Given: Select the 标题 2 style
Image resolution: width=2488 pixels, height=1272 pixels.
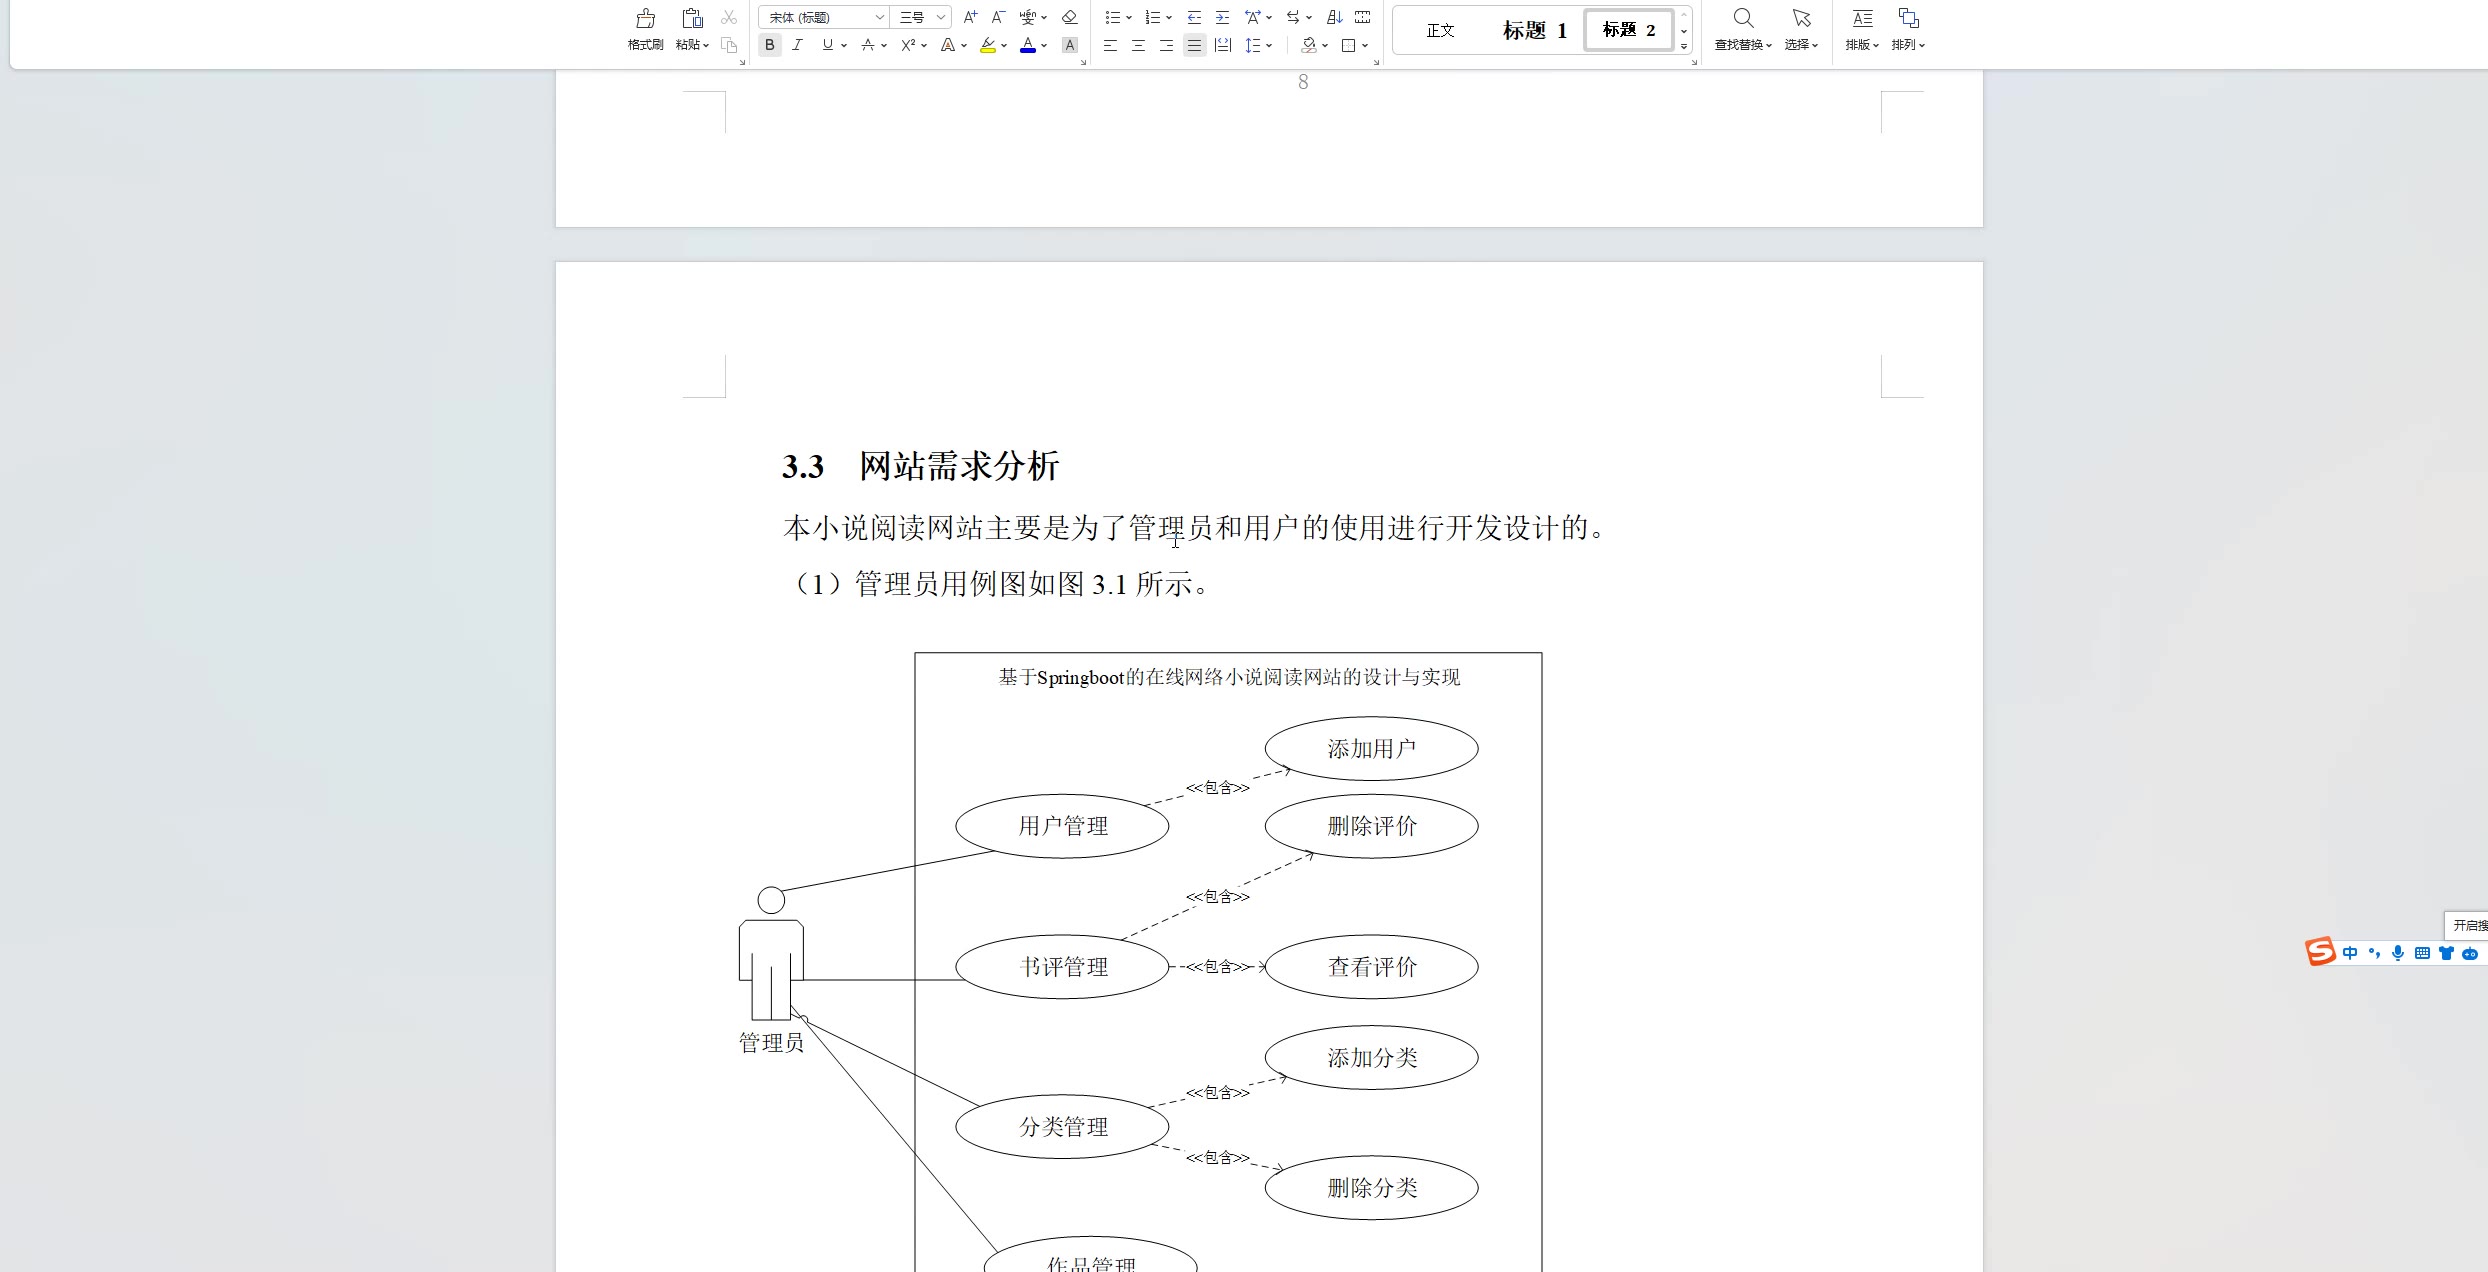Looking at the screenshot, I should (x=1629, y=30).
